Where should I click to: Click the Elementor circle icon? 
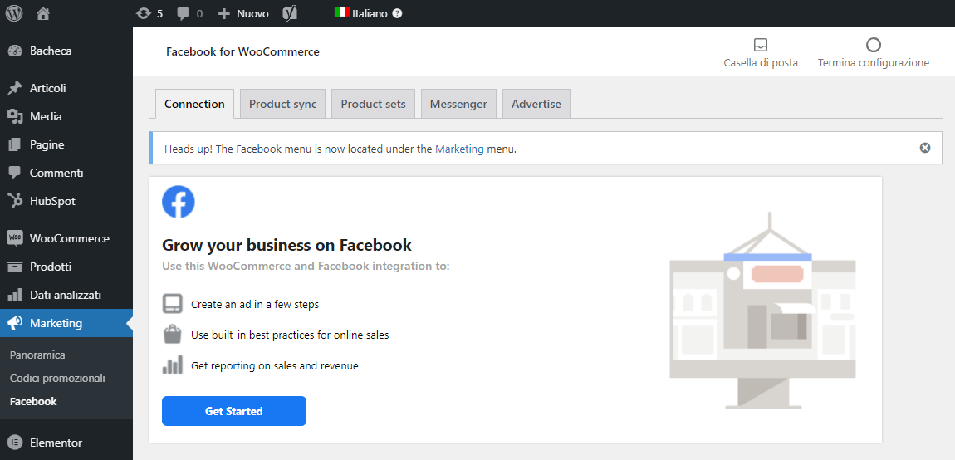15,443
